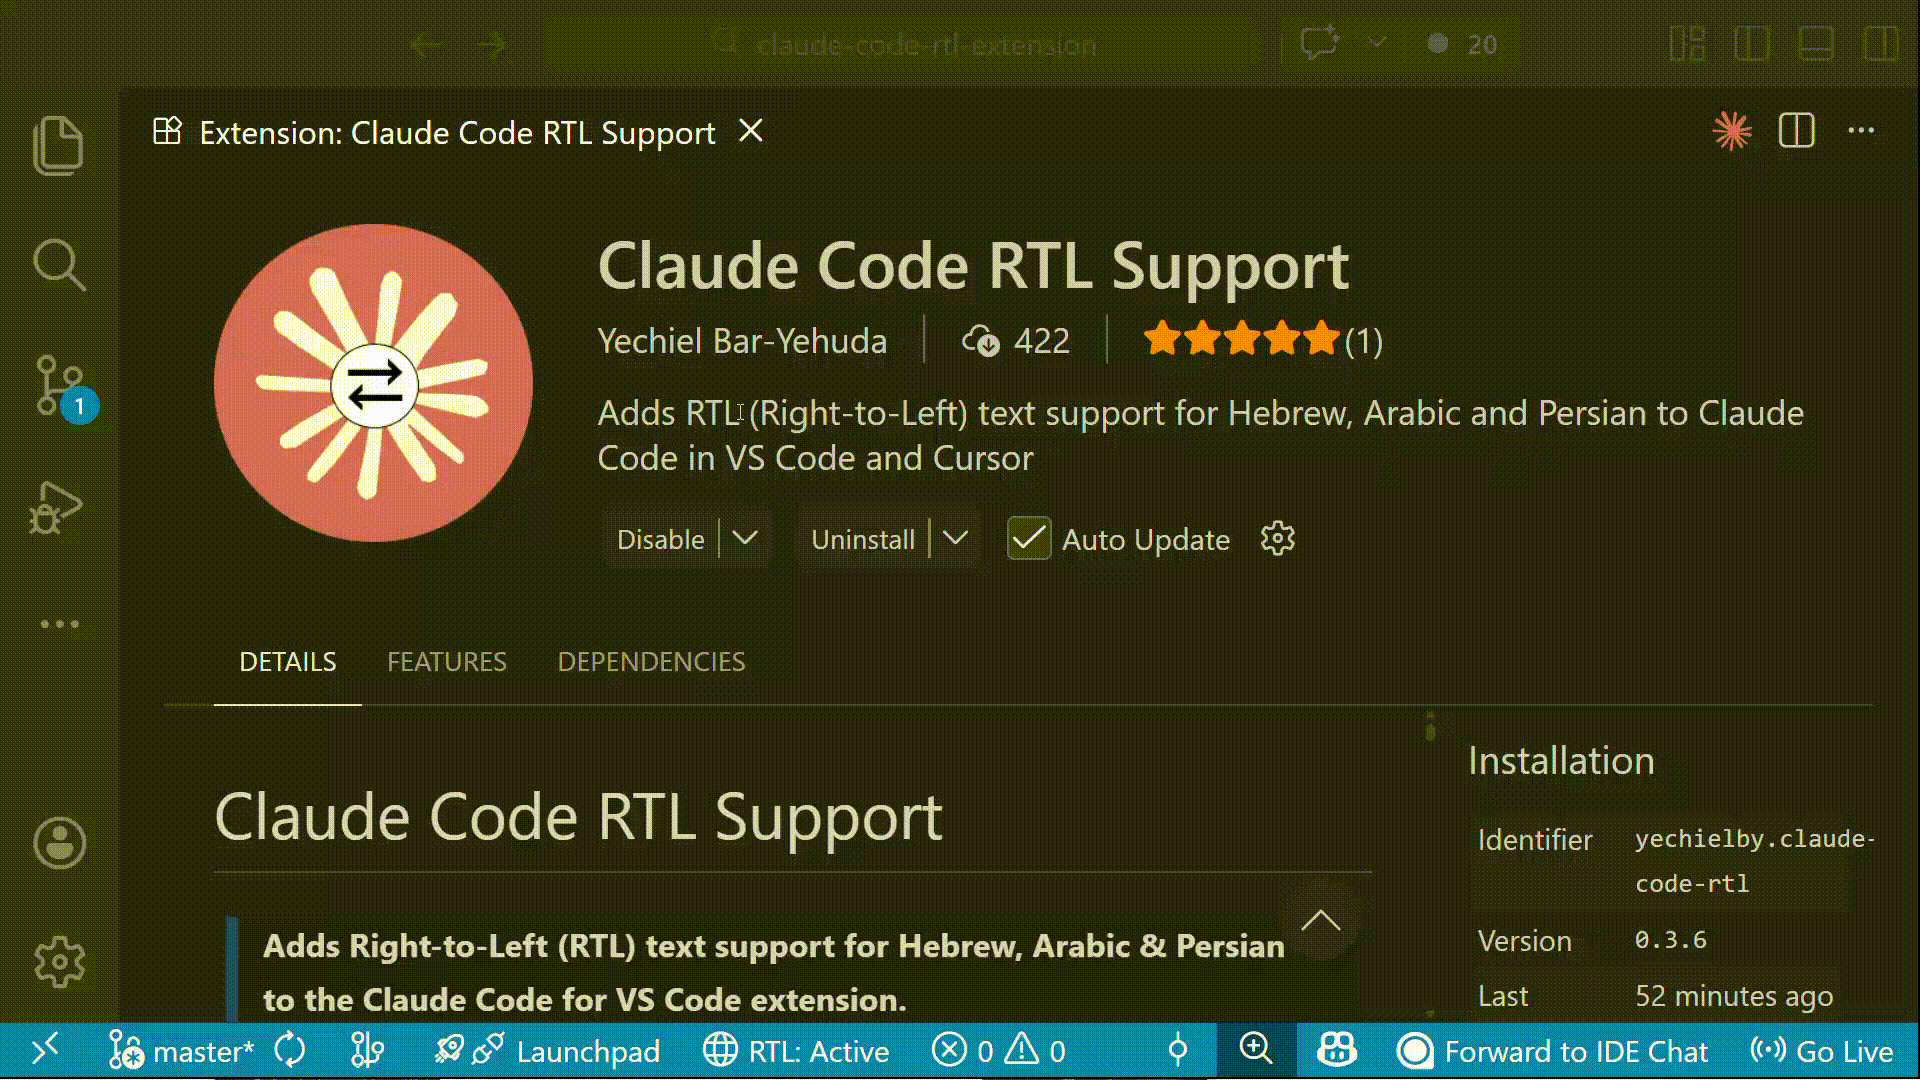This screenshot has width=1920, height=1080.
Task: Click the Claude Code RTL Support extension logo
Action: [373, 383]
